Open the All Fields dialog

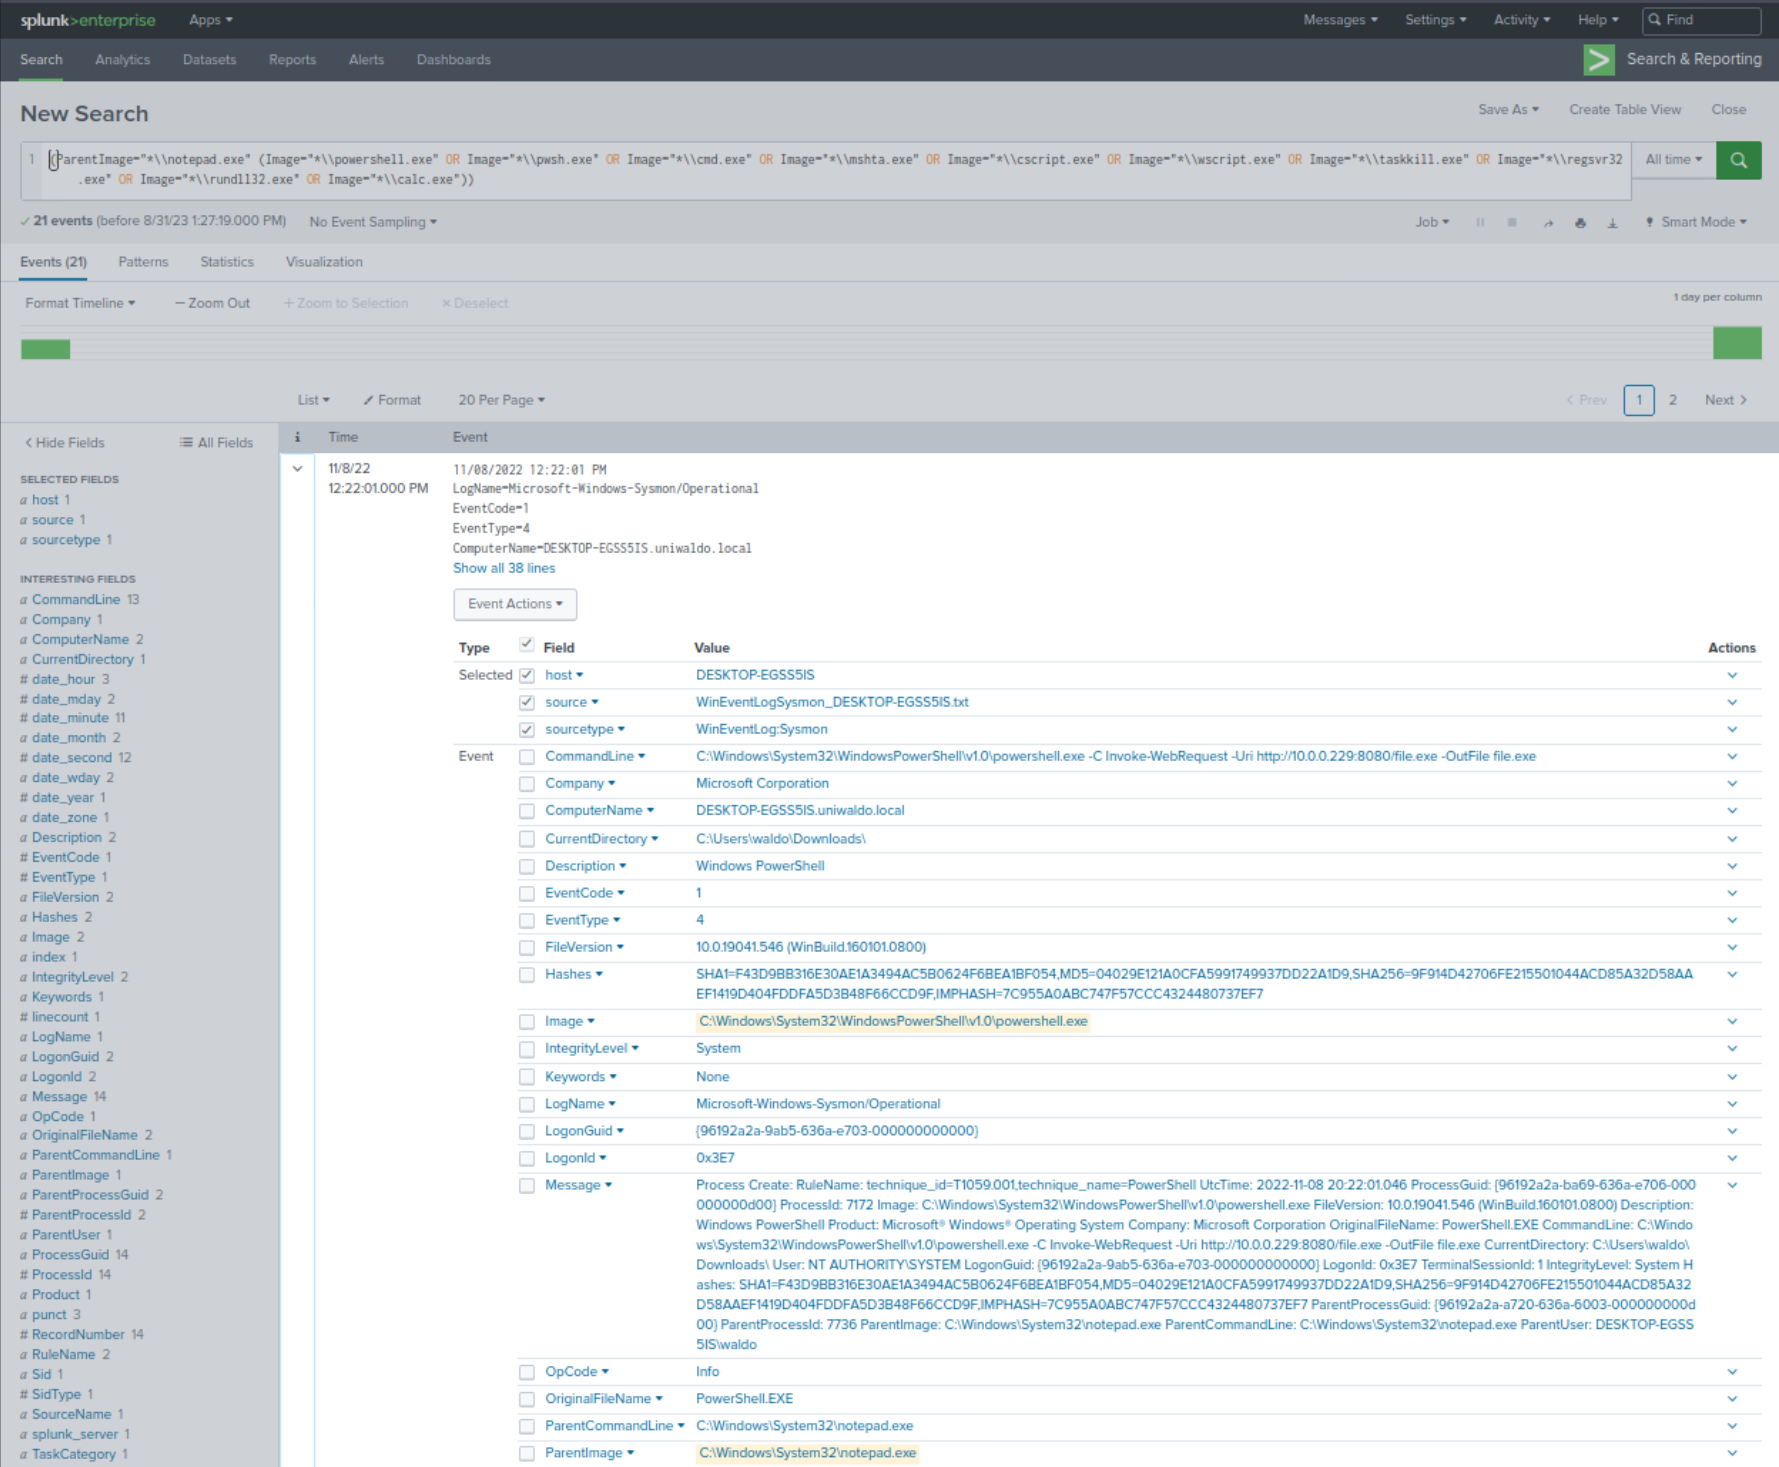tap(216, 442)
